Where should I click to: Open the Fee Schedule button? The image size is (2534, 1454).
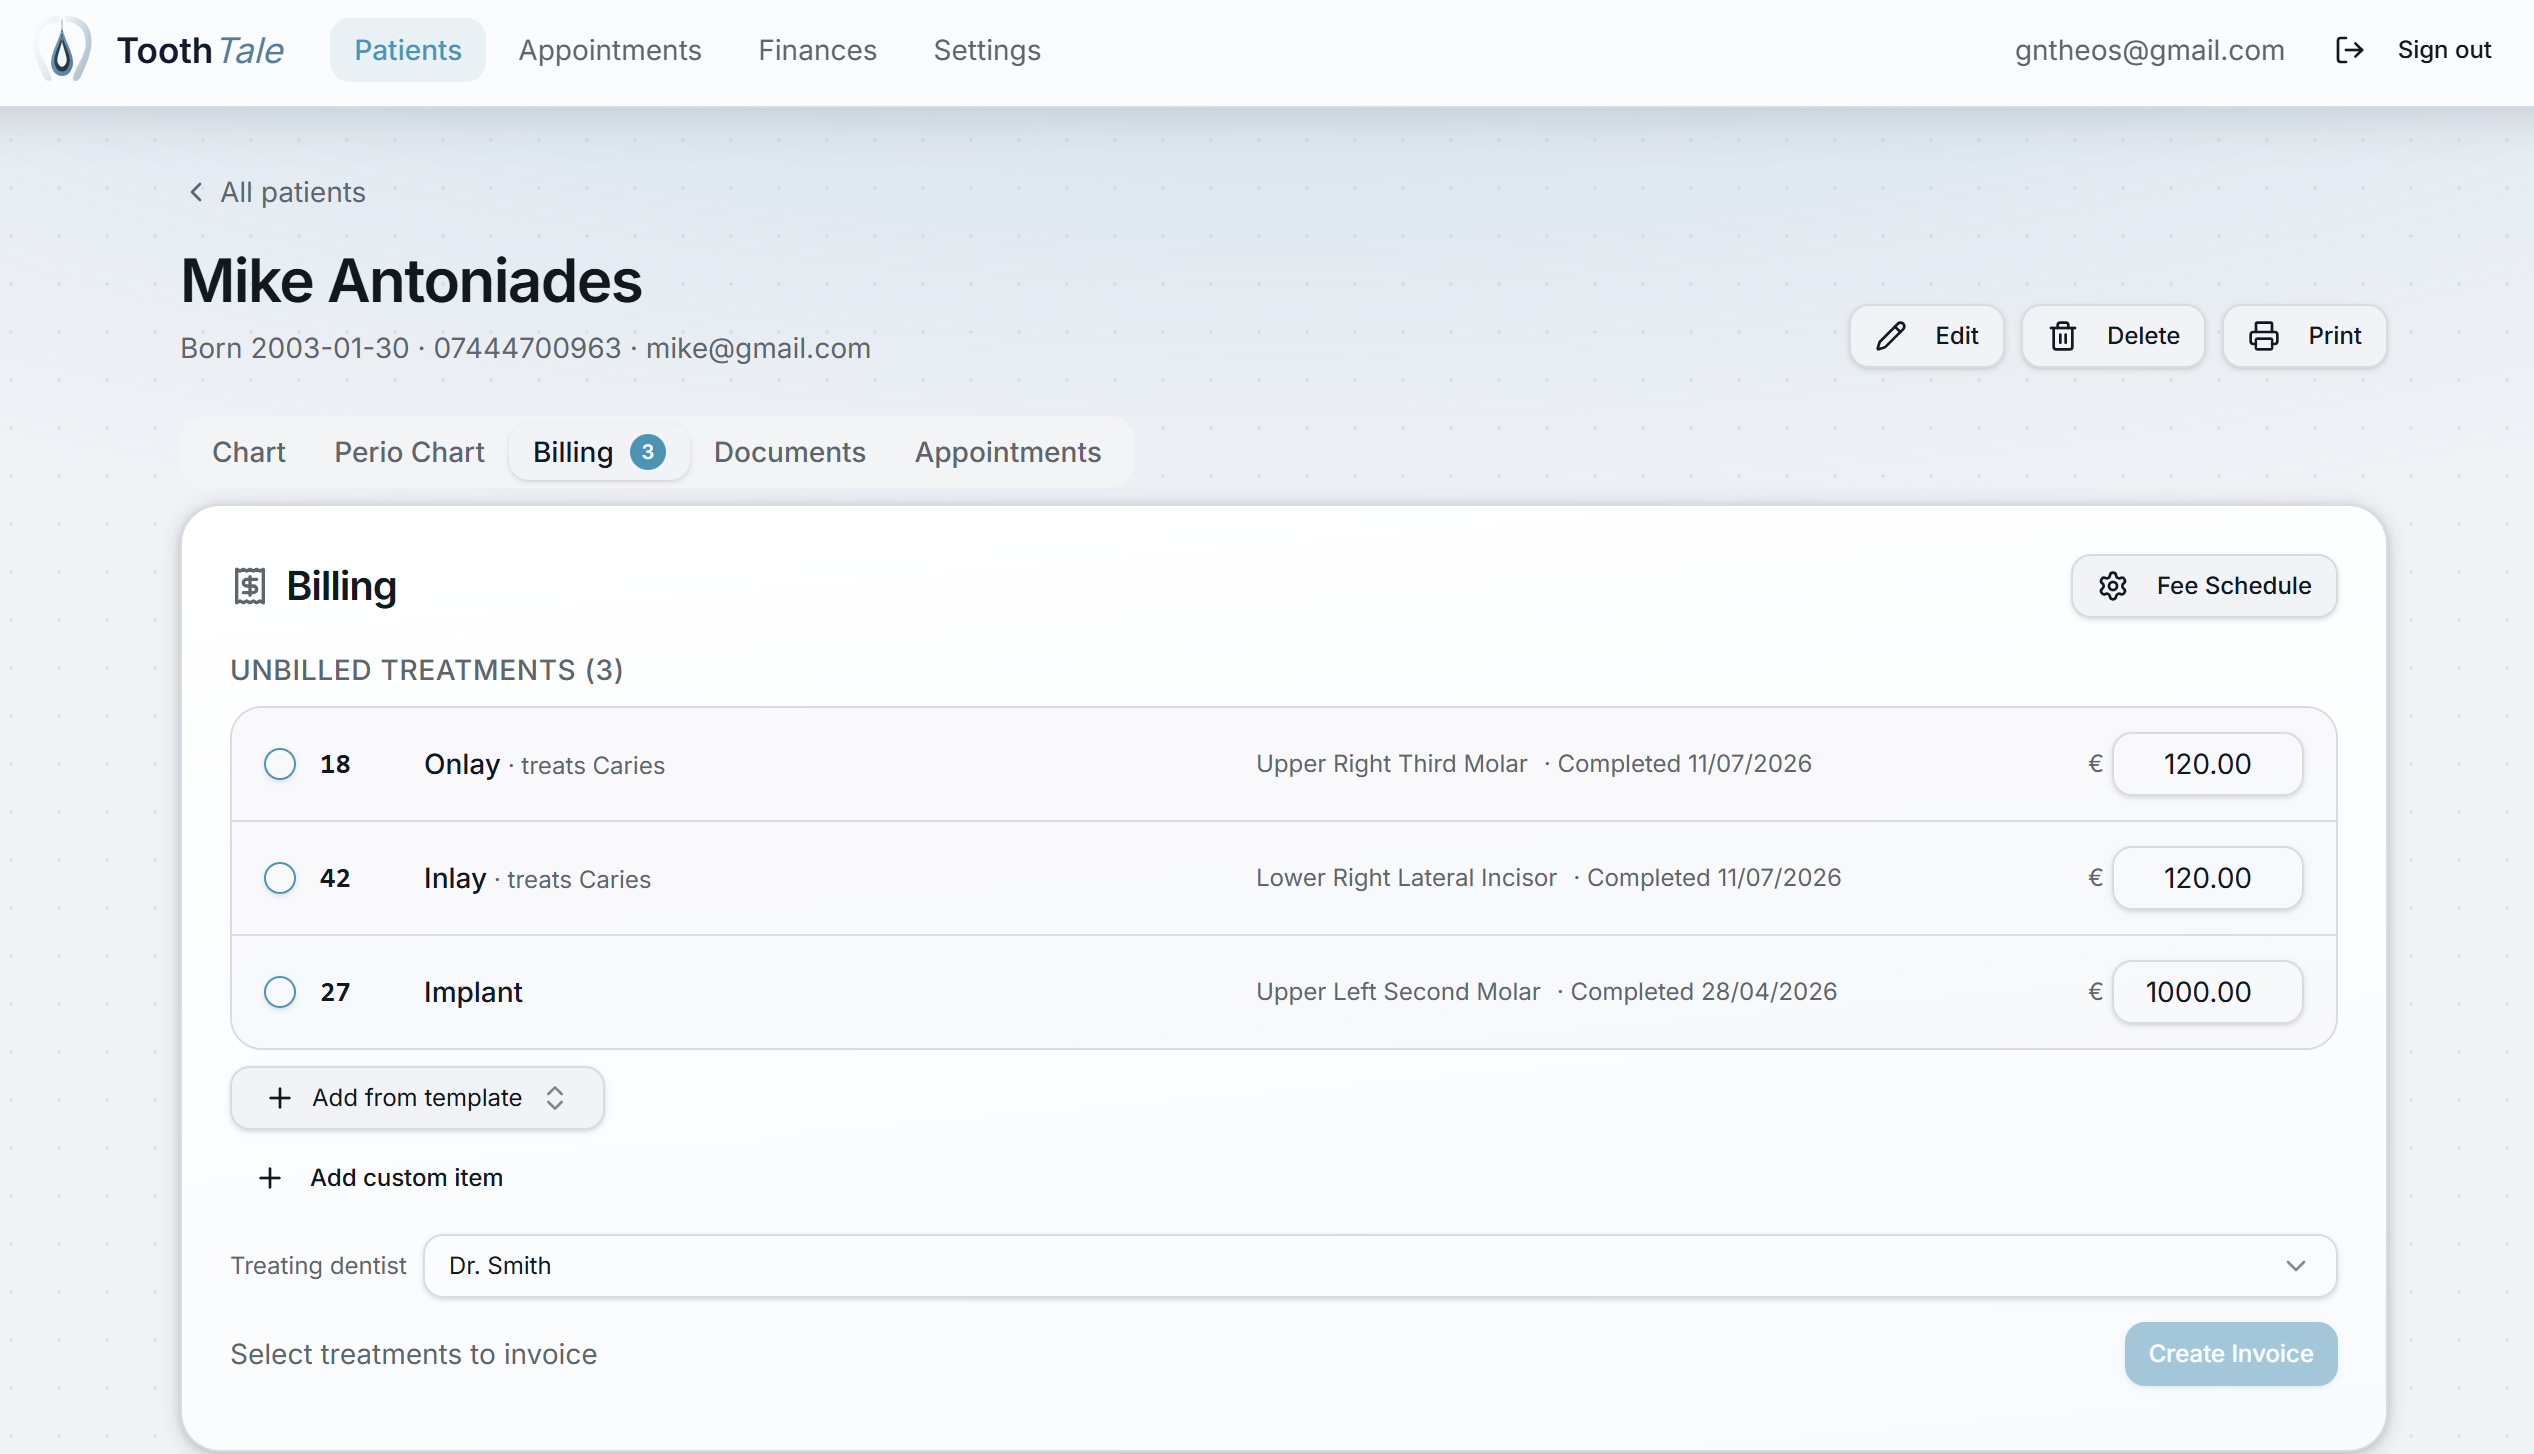click(2204, 586)
